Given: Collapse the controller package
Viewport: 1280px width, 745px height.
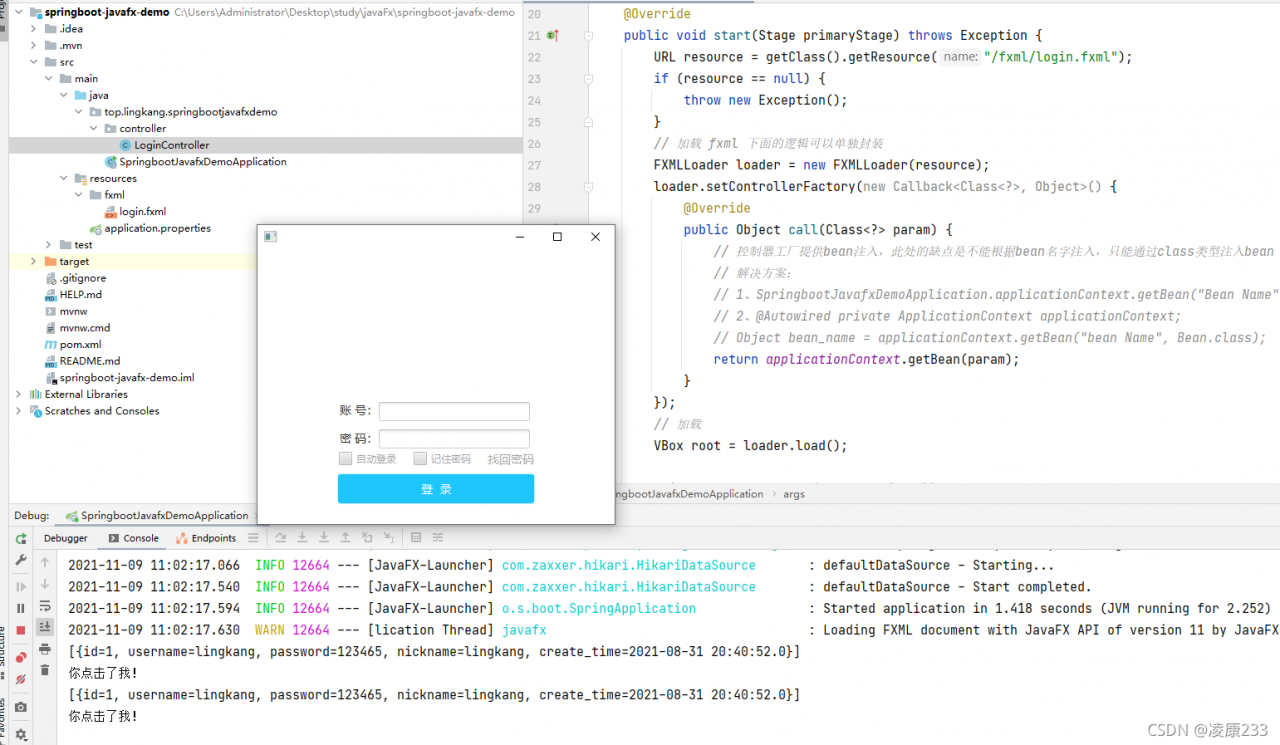Looking at the screenshot, I should (x=94, y=129).
